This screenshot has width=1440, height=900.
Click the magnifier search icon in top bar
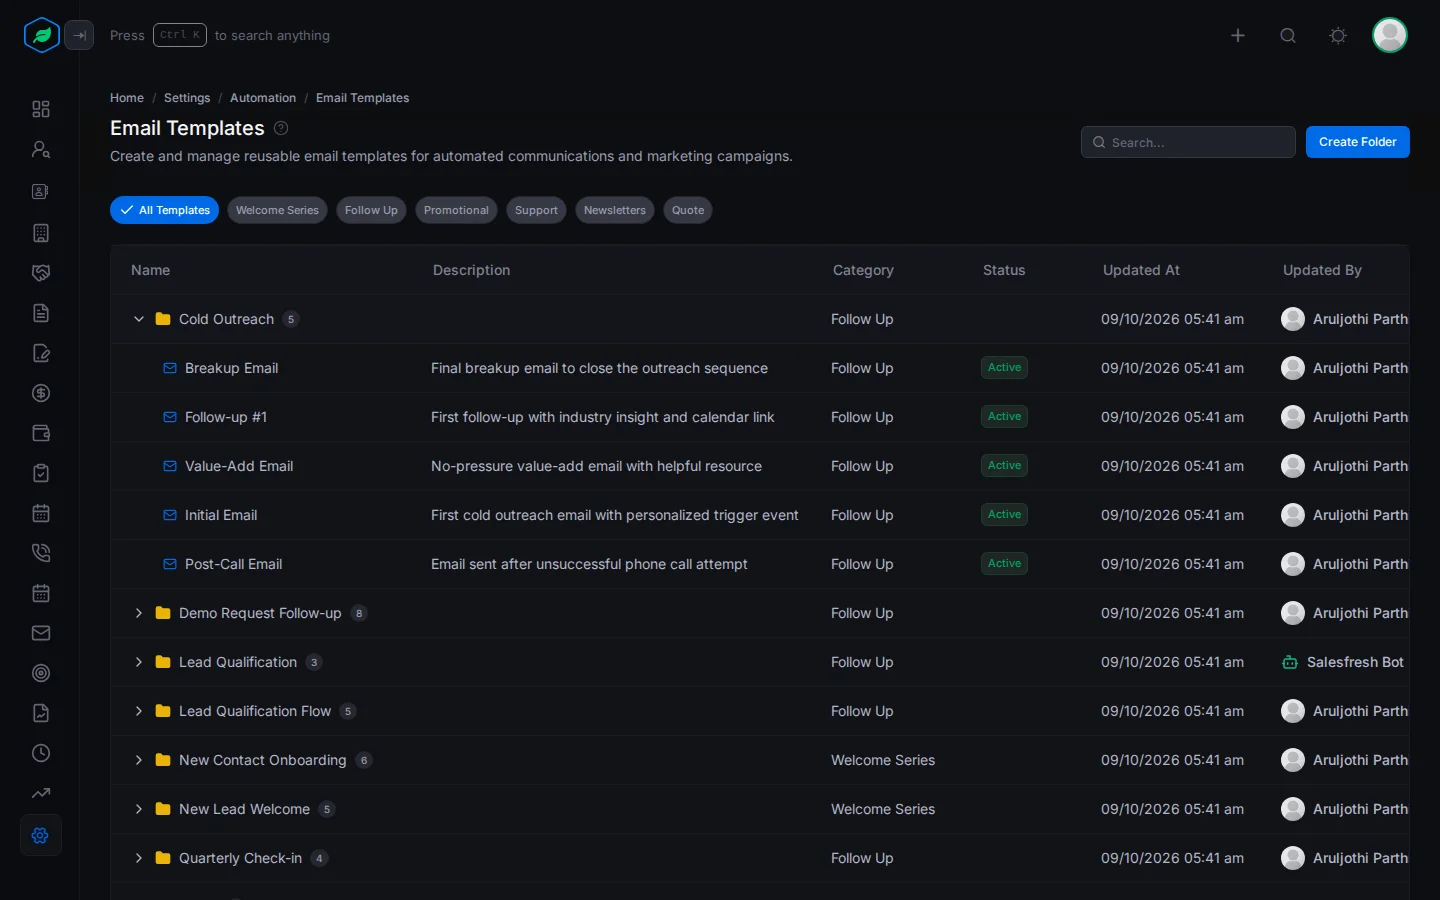[1288, 35]
